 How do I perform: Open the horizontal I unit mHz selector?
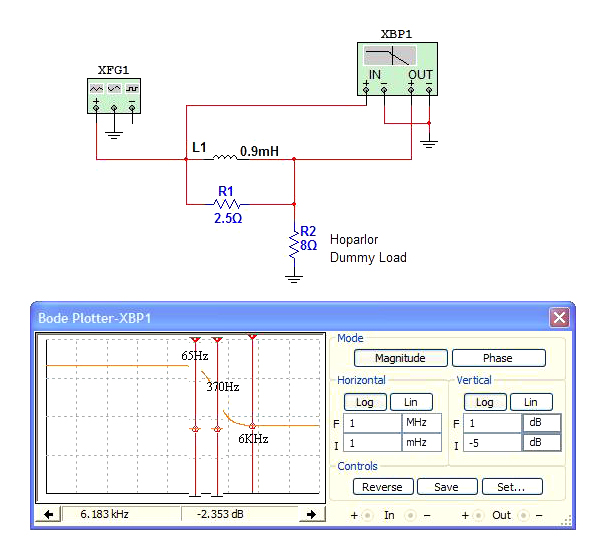tap(420, 443)
